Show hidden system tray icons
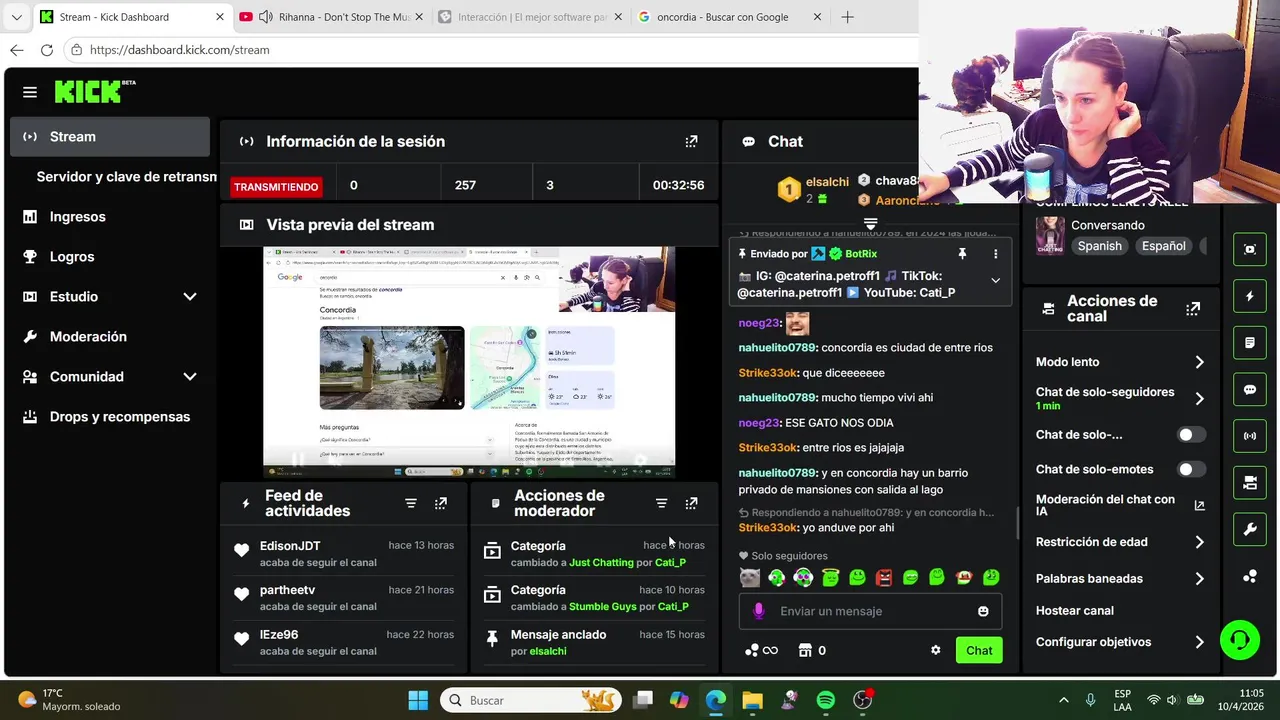The width and height of the screenshot is (1280, 720). click(x=1063, y=700)
